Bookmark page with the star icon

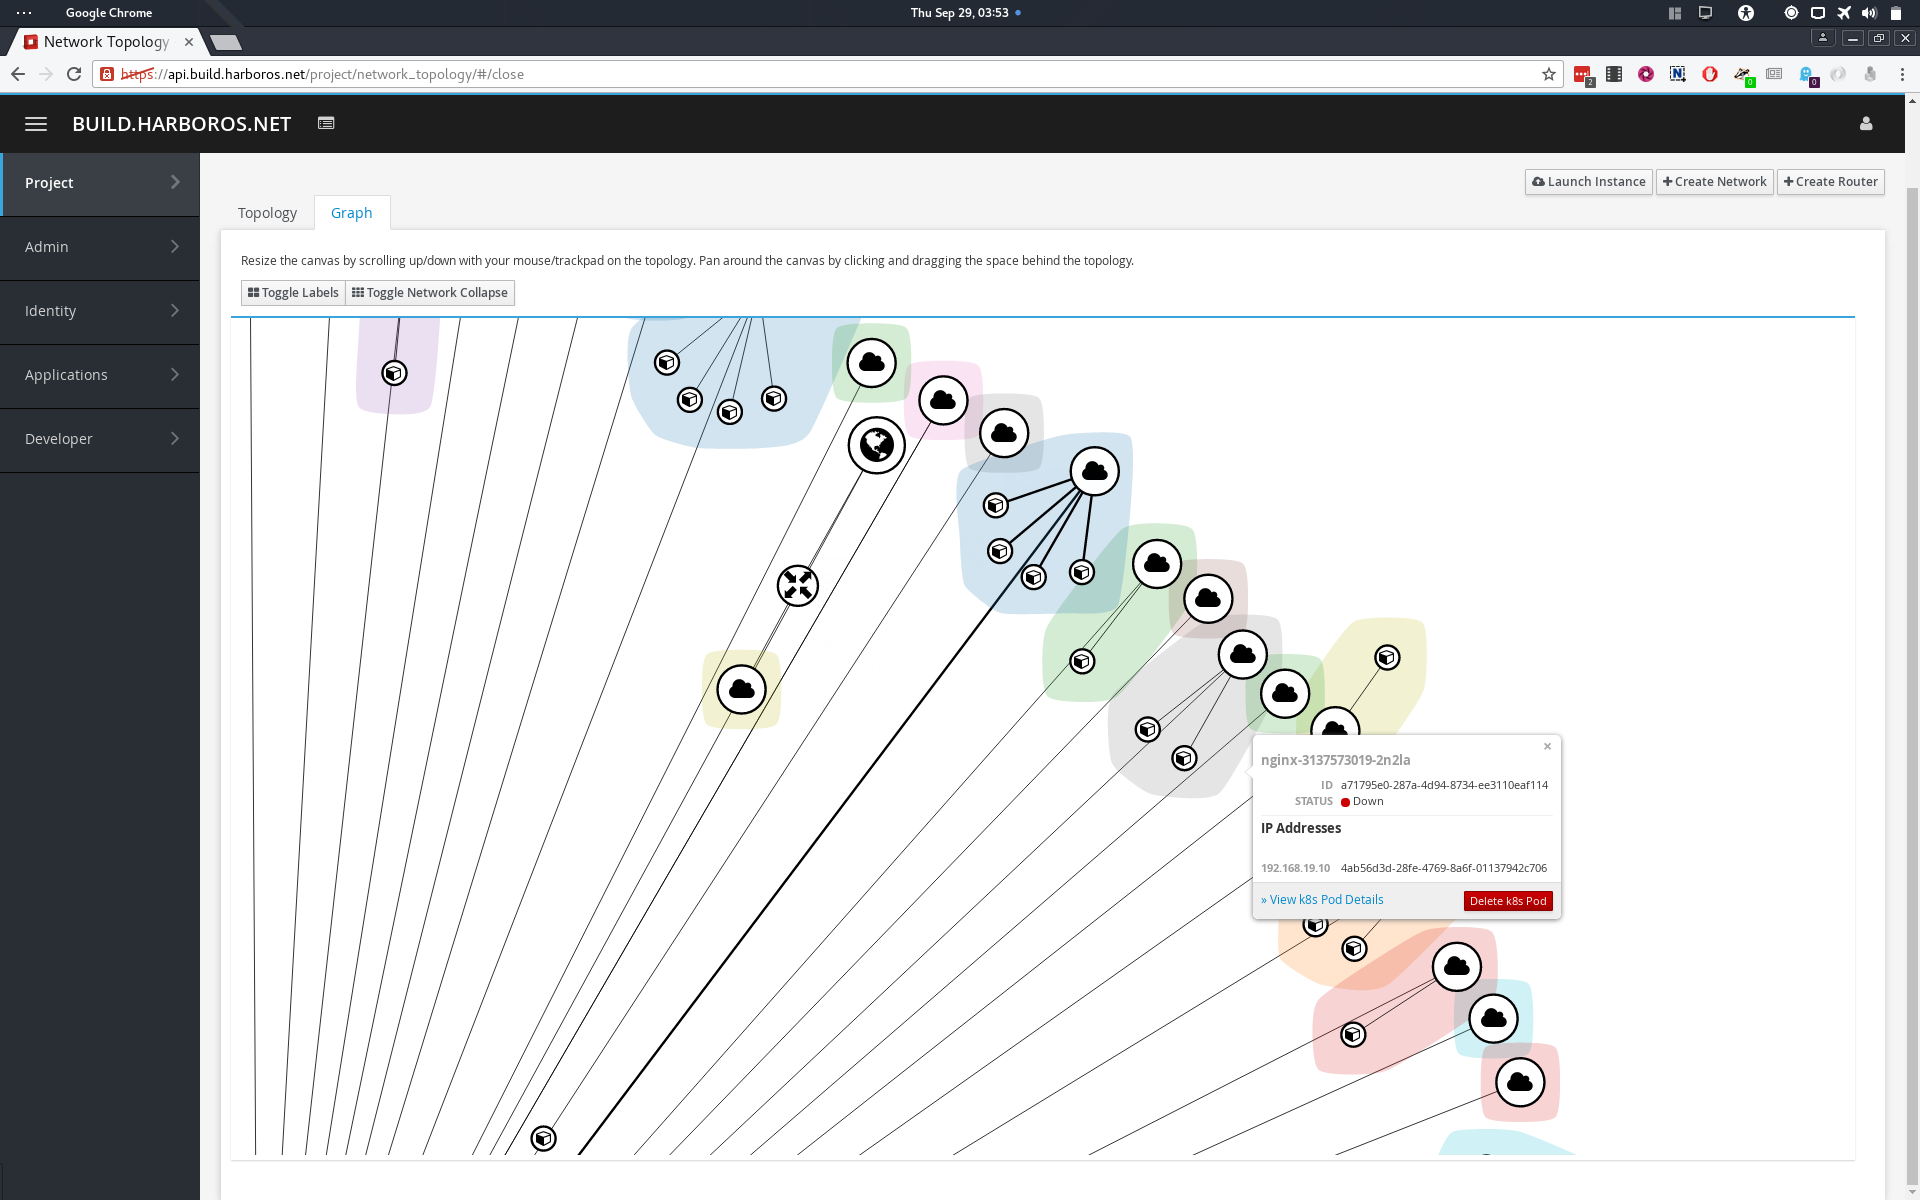(x=1548, y=74)
